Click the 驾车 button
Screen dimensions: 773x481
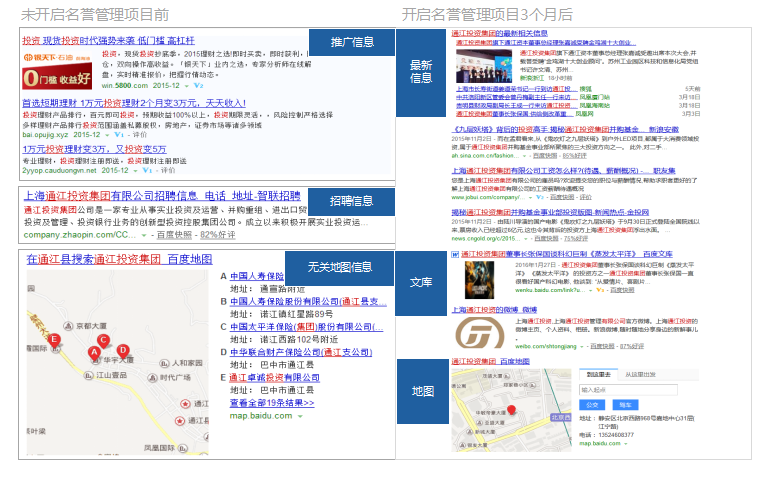coord(625,405)
